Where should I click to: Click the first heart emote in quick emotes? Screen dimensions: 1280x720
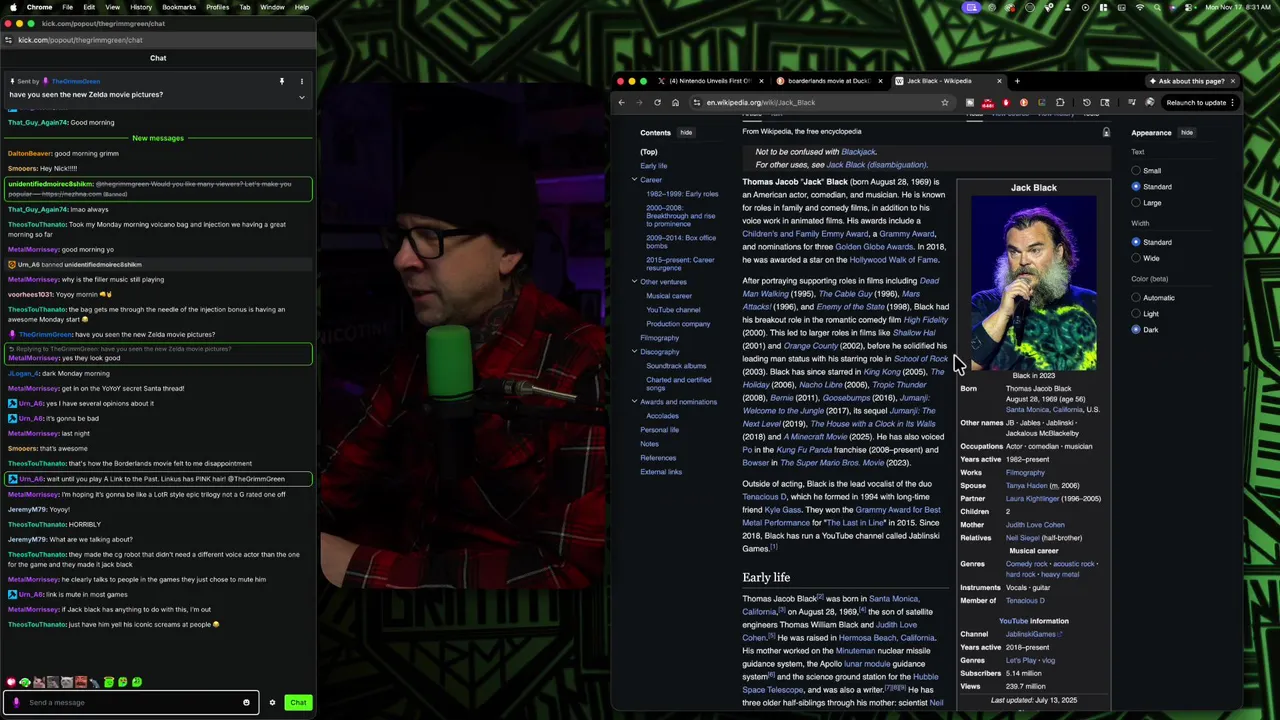tap(11, 682)
